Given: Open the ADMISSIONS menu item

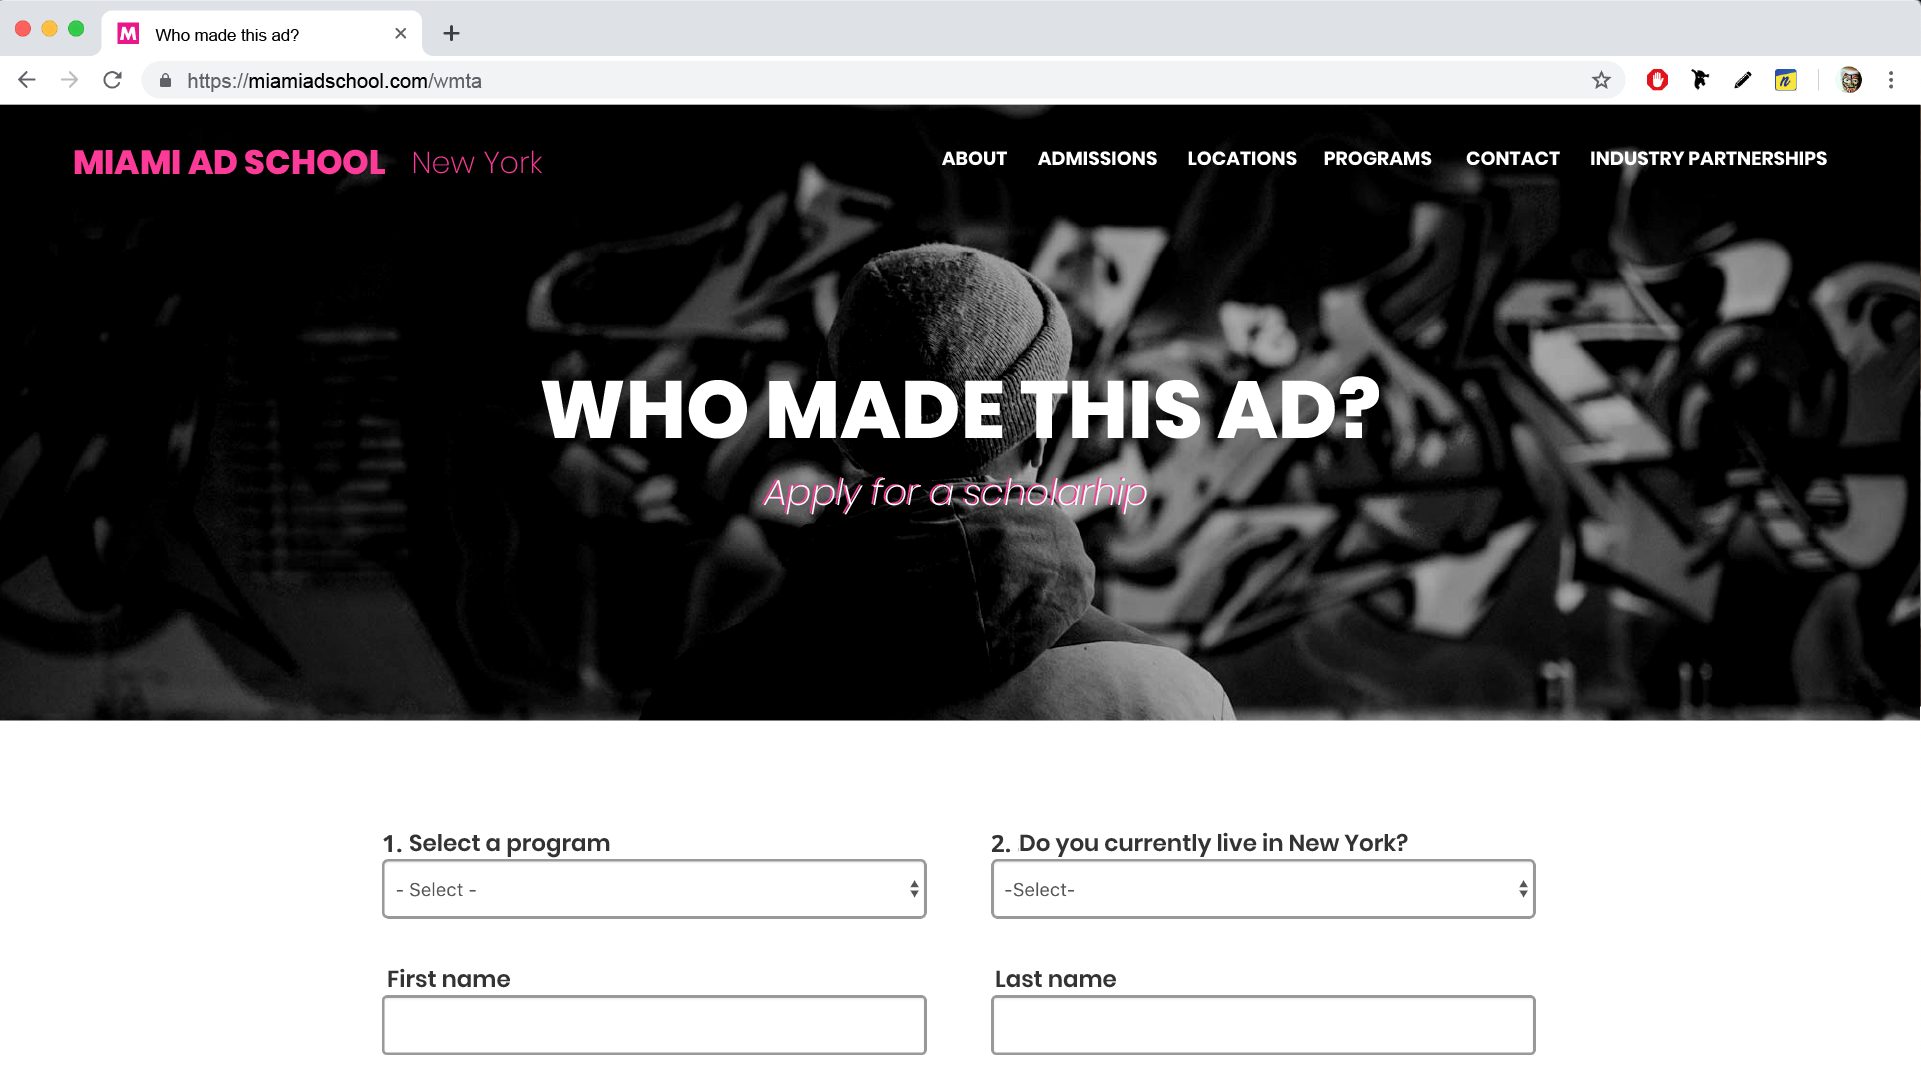Looking at the screenshot, I should (x=1097, y=158).
